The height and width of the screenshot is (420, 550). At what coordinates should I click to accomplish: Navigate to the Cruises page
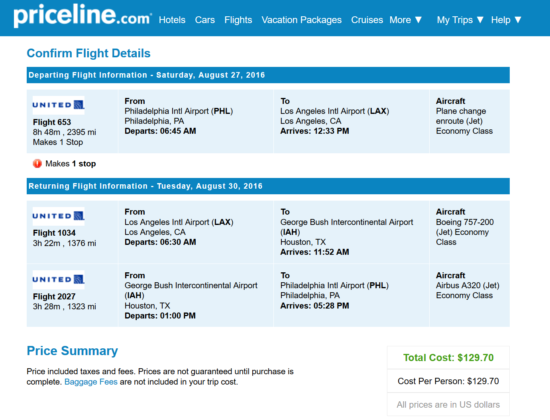[367, 20]
